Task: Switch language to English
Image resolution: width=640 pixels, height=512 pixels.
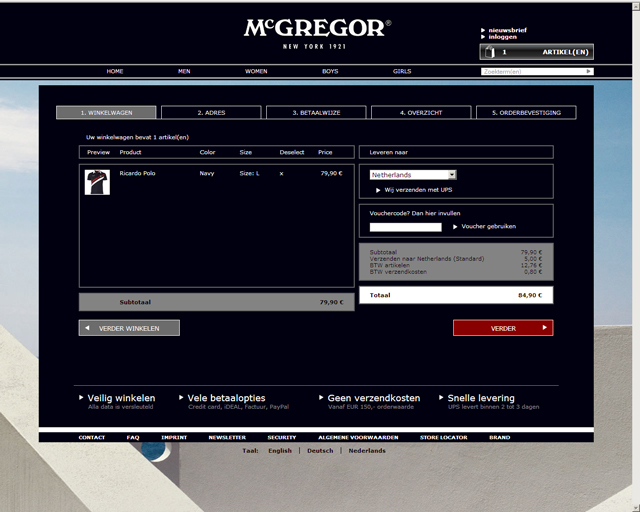Action: 280,451
